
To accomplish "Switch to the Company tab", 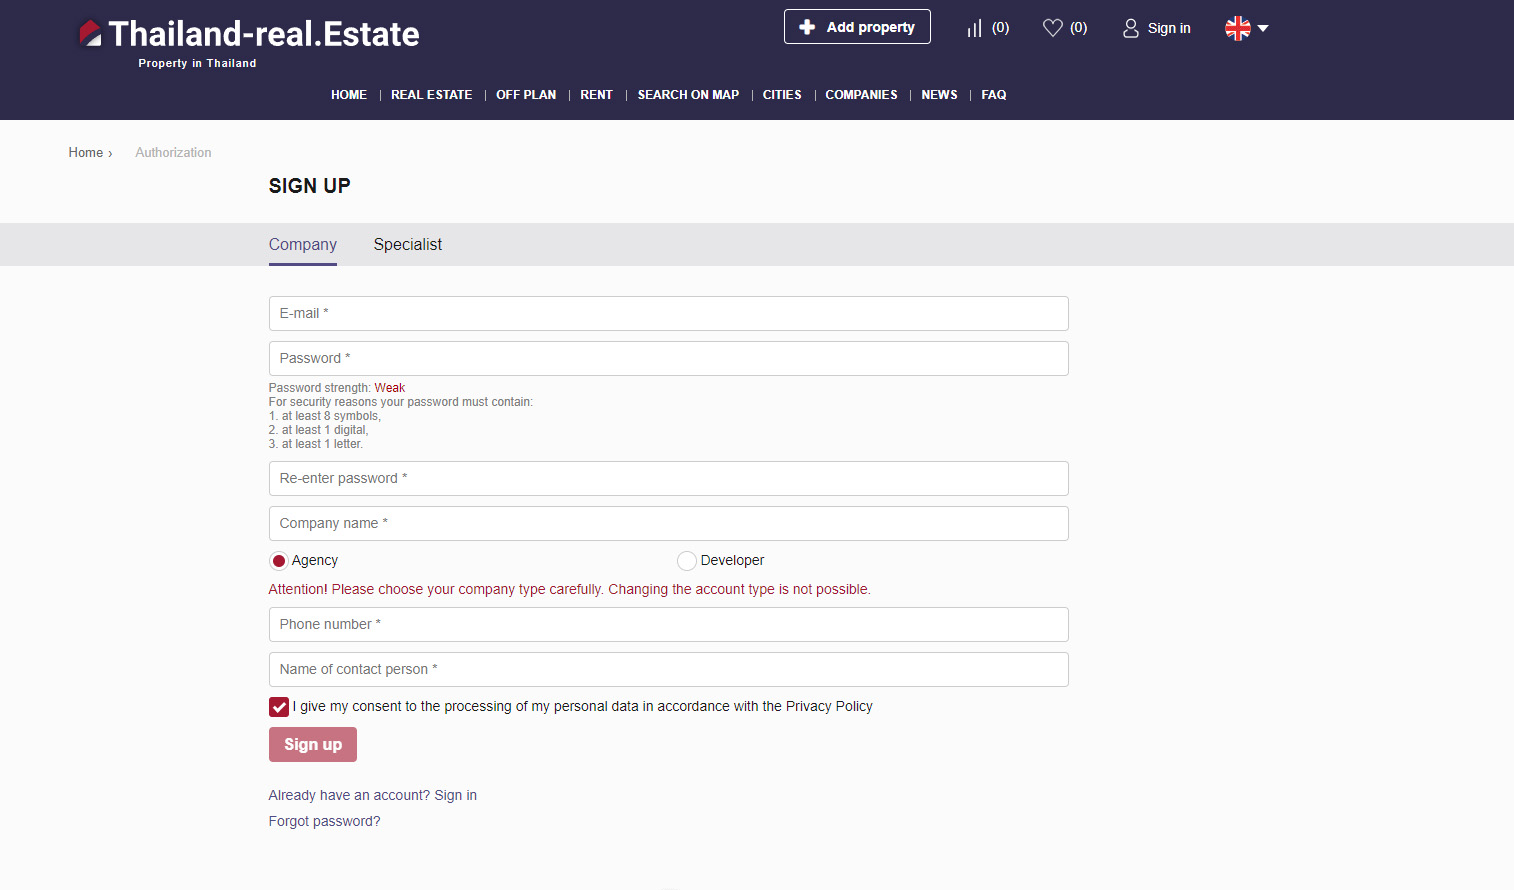I will coord(302,245).
